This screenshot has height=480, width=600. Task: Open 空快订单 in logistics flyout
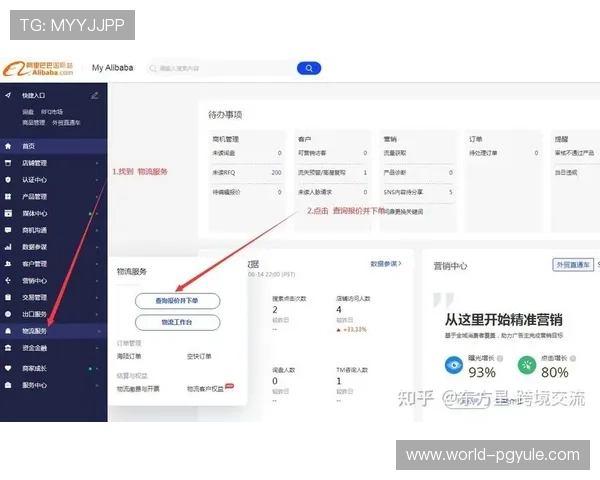tap(199, 356)
